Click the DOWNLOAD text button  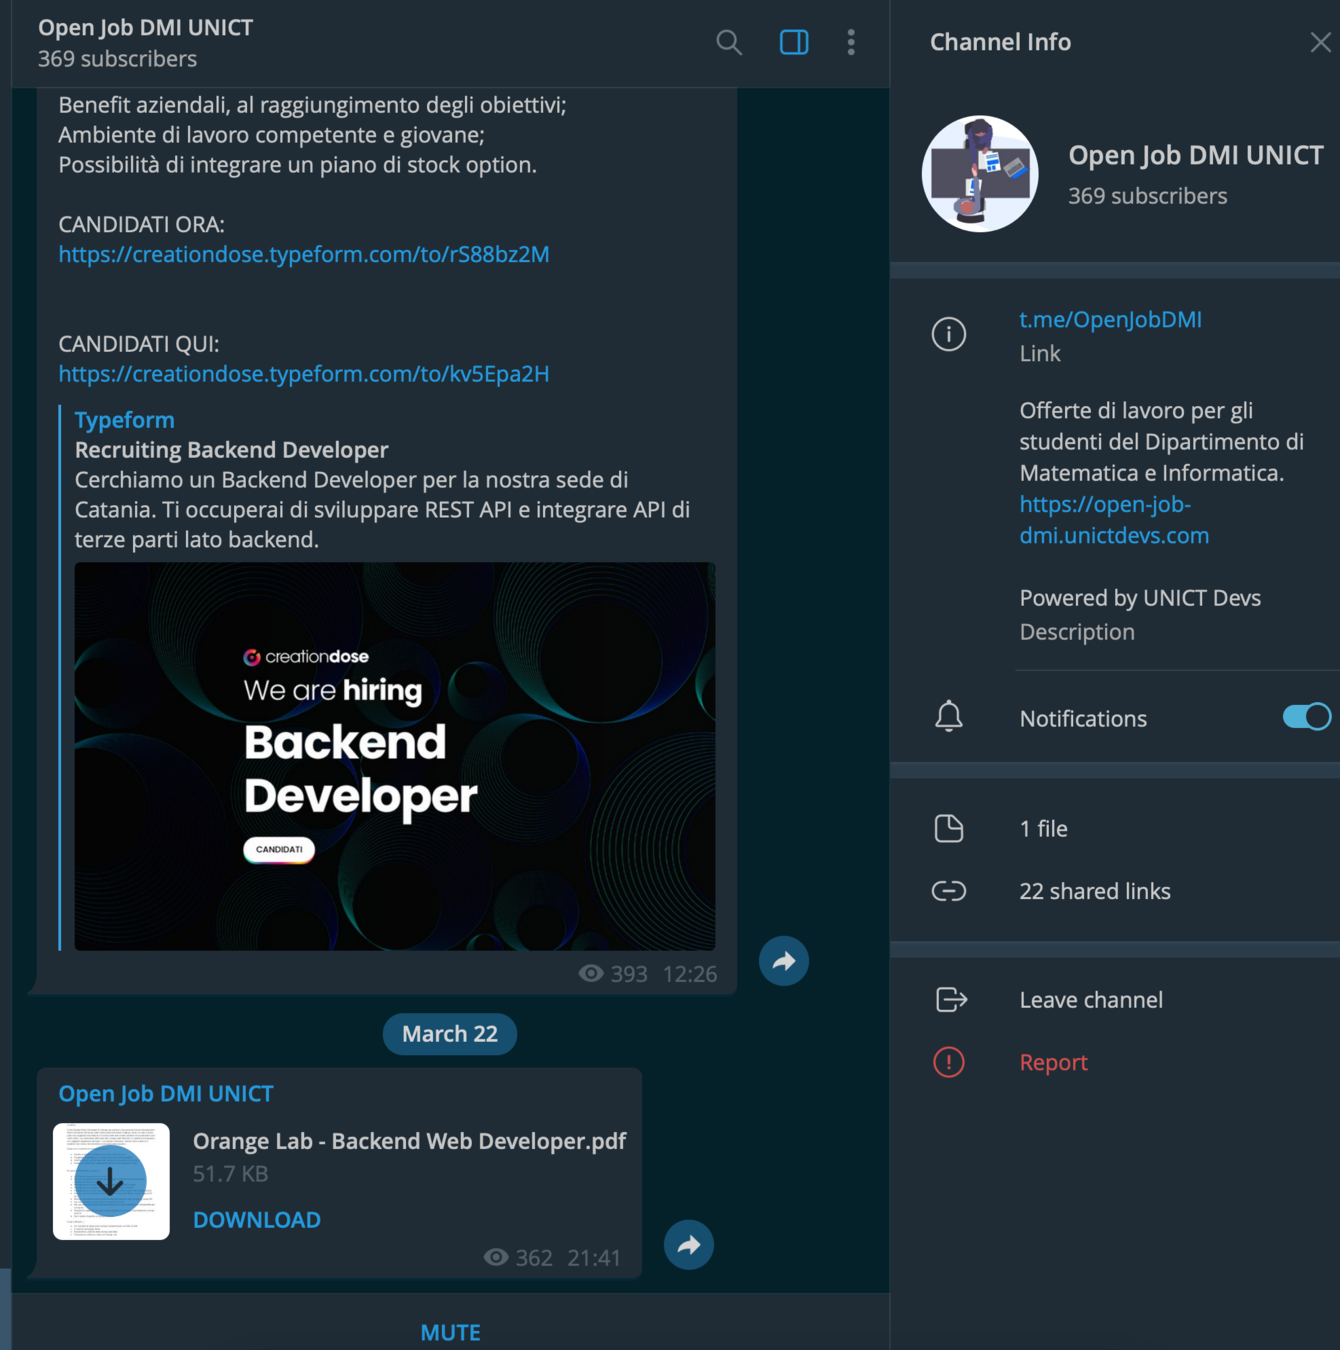coord(257,1220)
